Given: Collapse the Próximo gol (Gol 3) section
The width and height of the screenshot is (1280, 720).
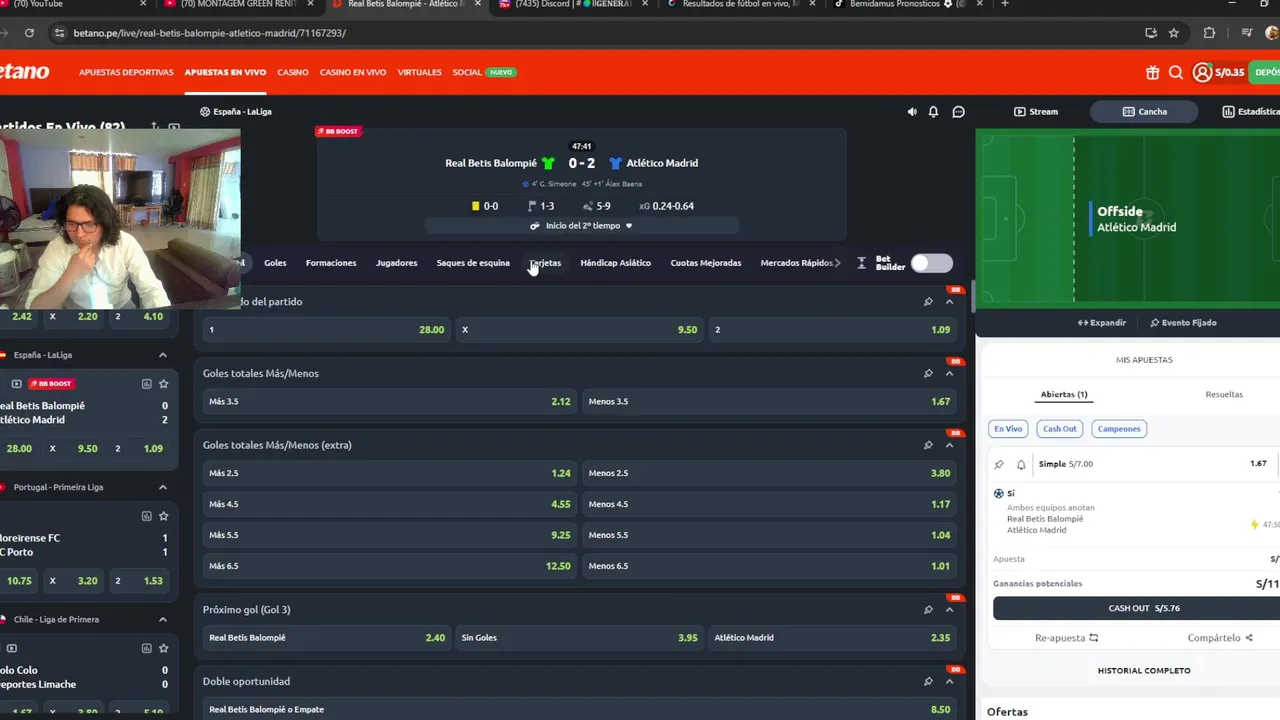Looking at the screenshot, I should pyautogui.click(x=949, y=609).
